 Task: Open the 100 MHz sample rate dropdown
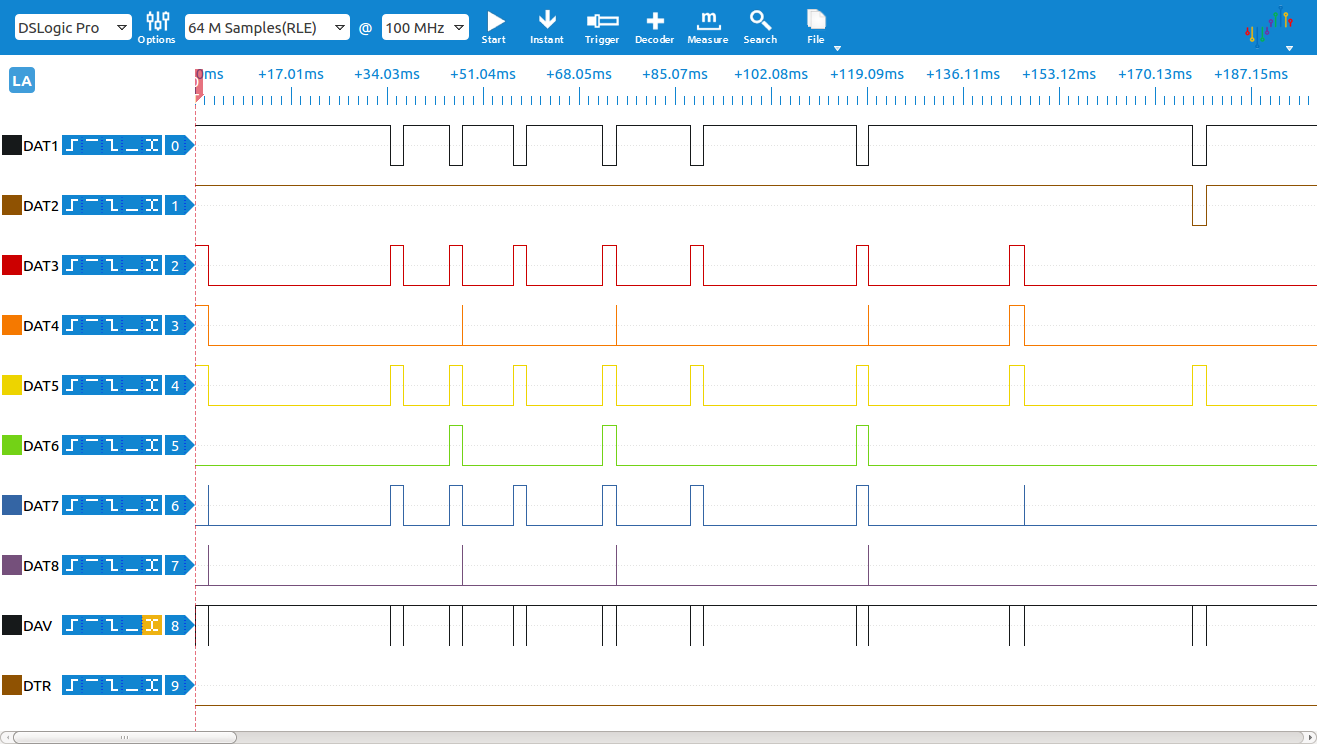point(425,28)
